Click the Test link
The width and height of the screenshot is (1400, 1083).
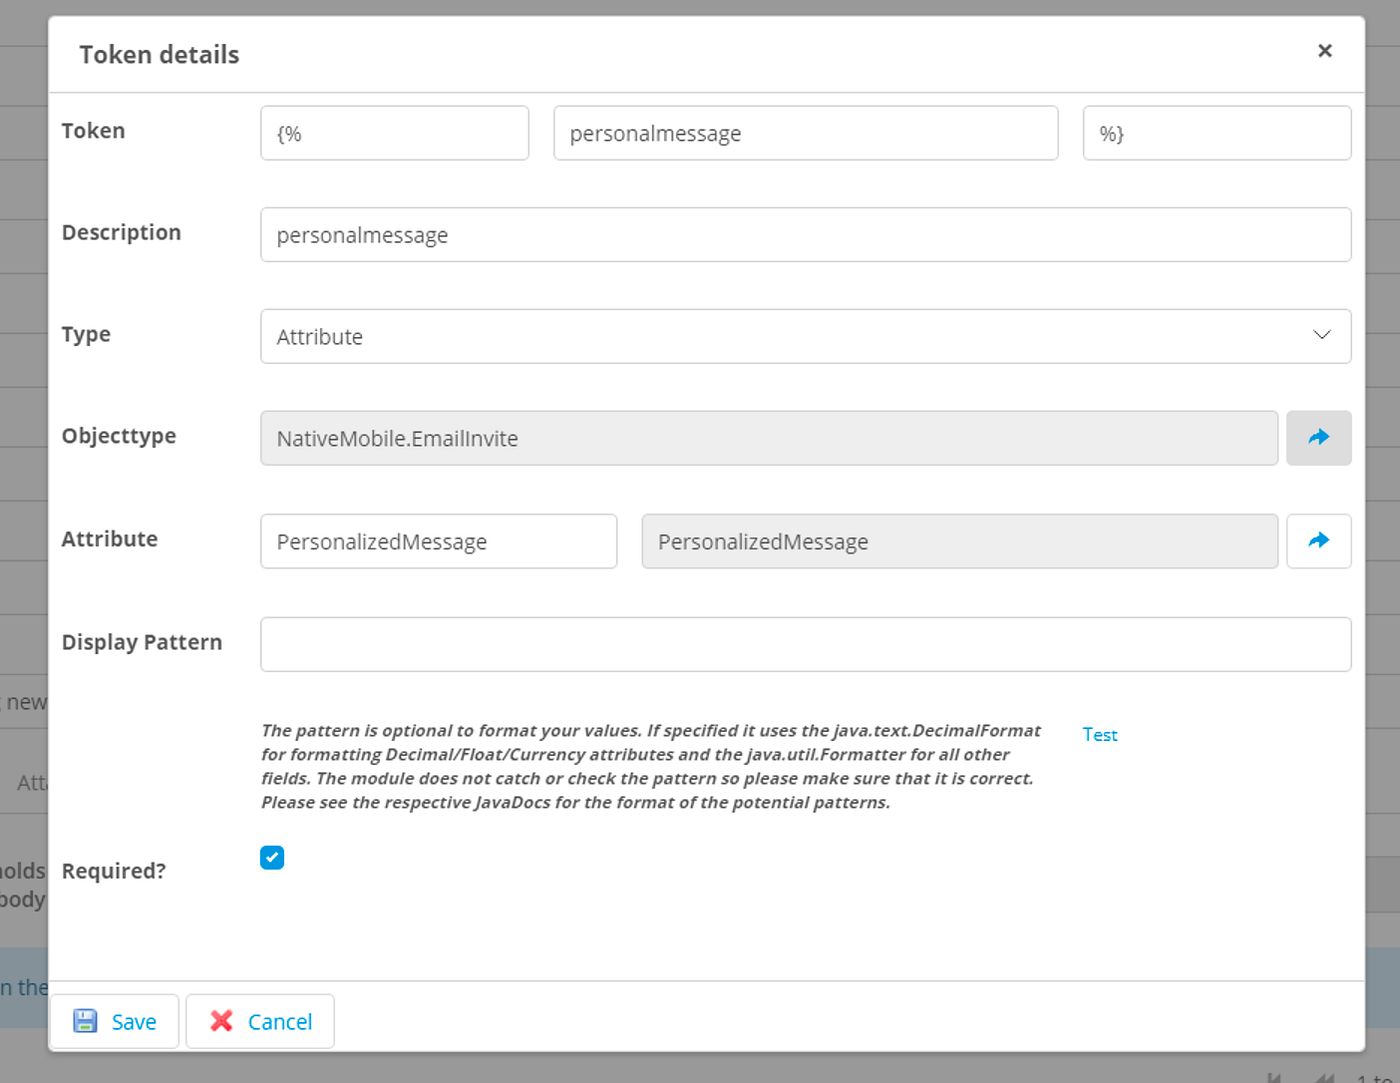[1099, 734]
